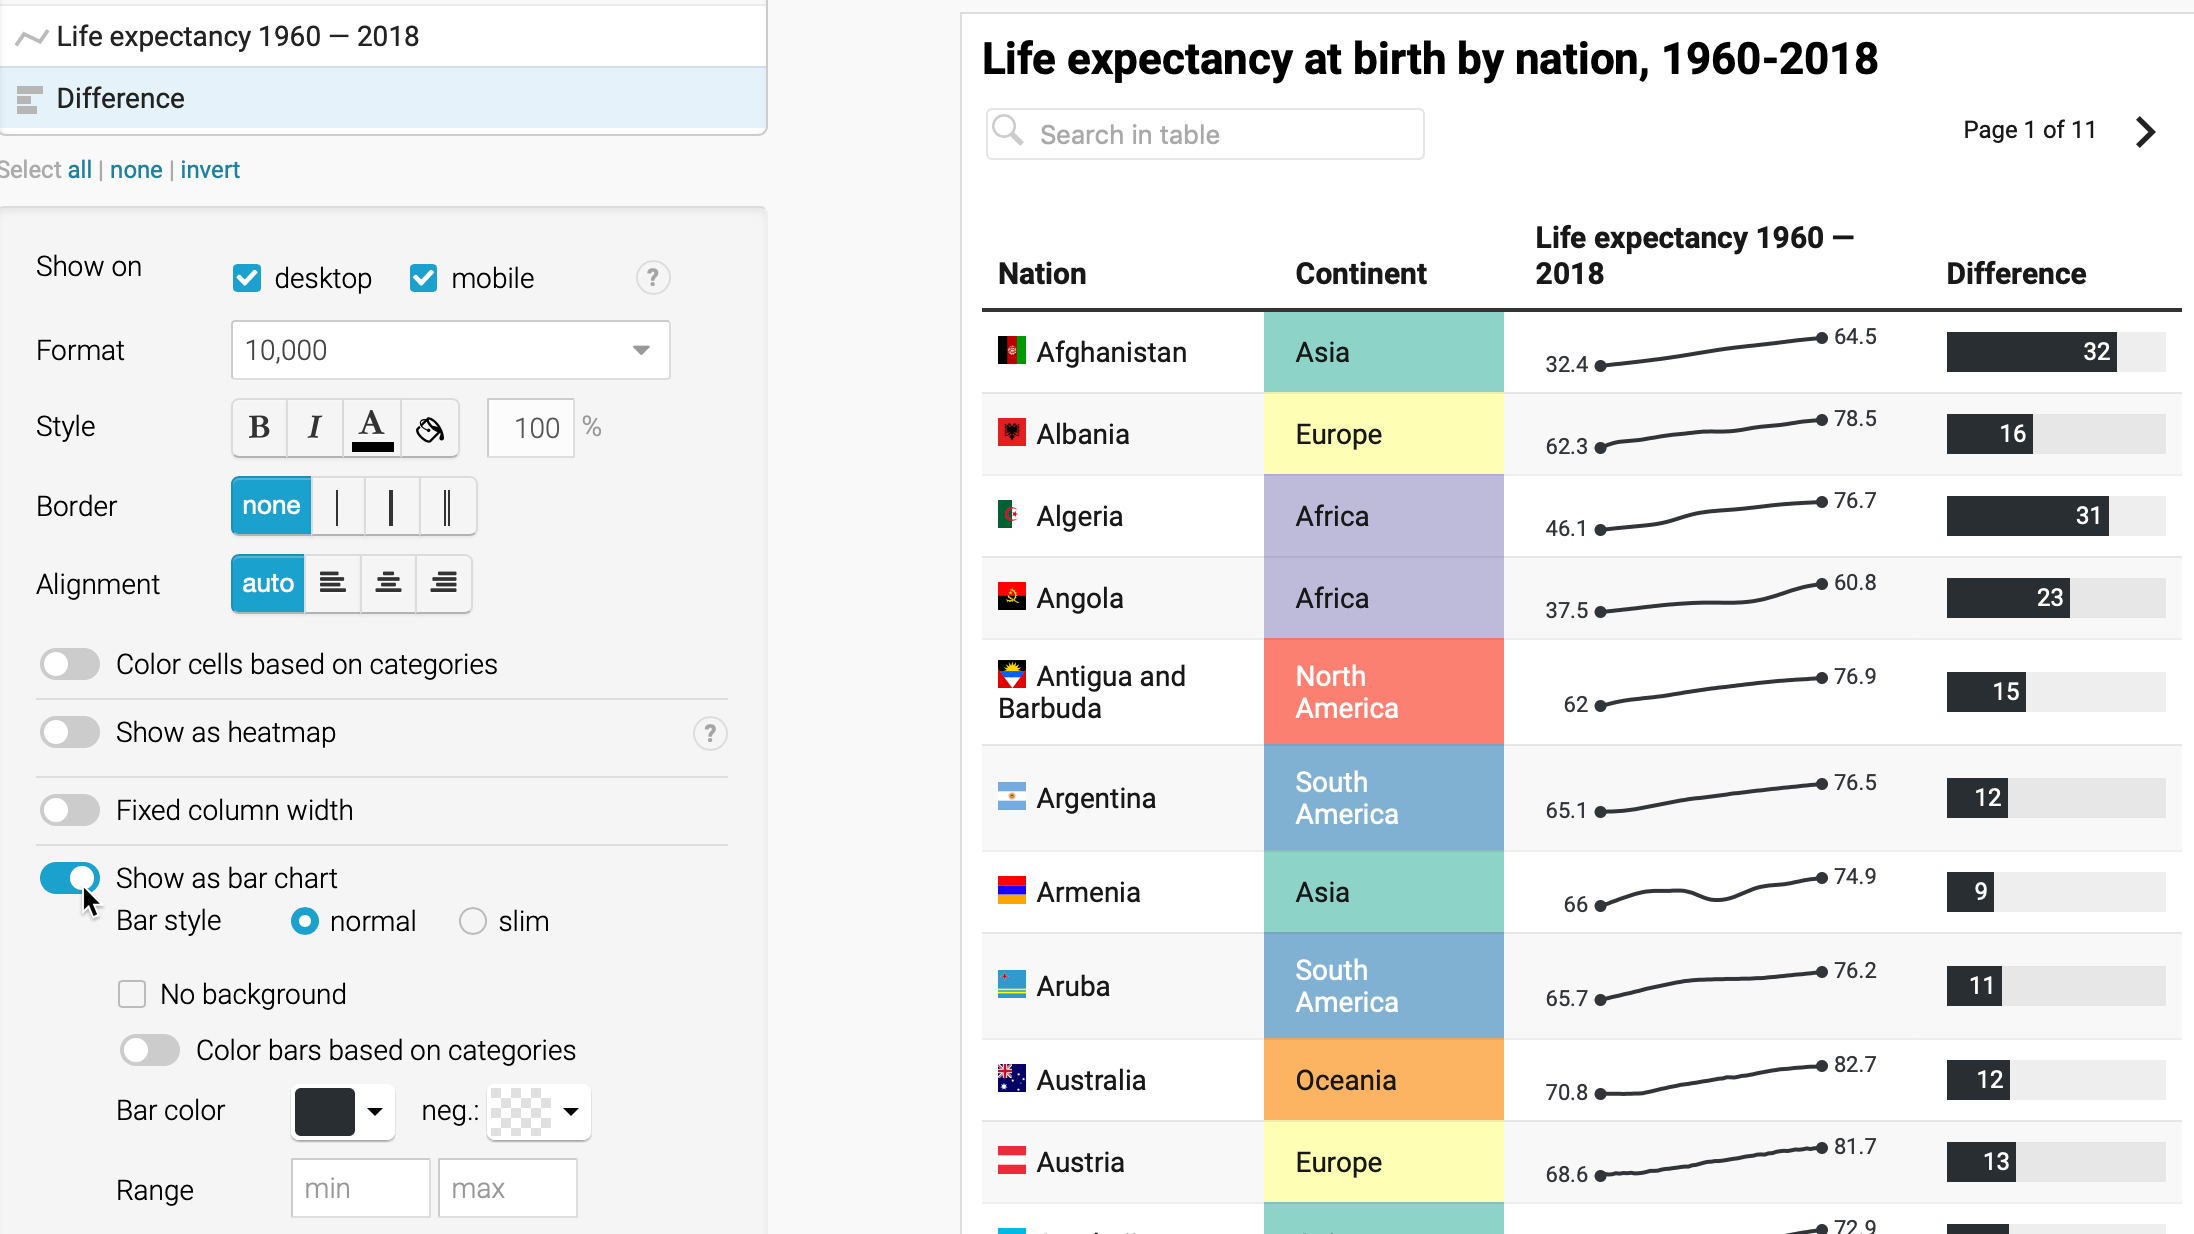2194x1234 pixels.
Task: Open the Bar color dropdown arrow
Action: 375,1111
